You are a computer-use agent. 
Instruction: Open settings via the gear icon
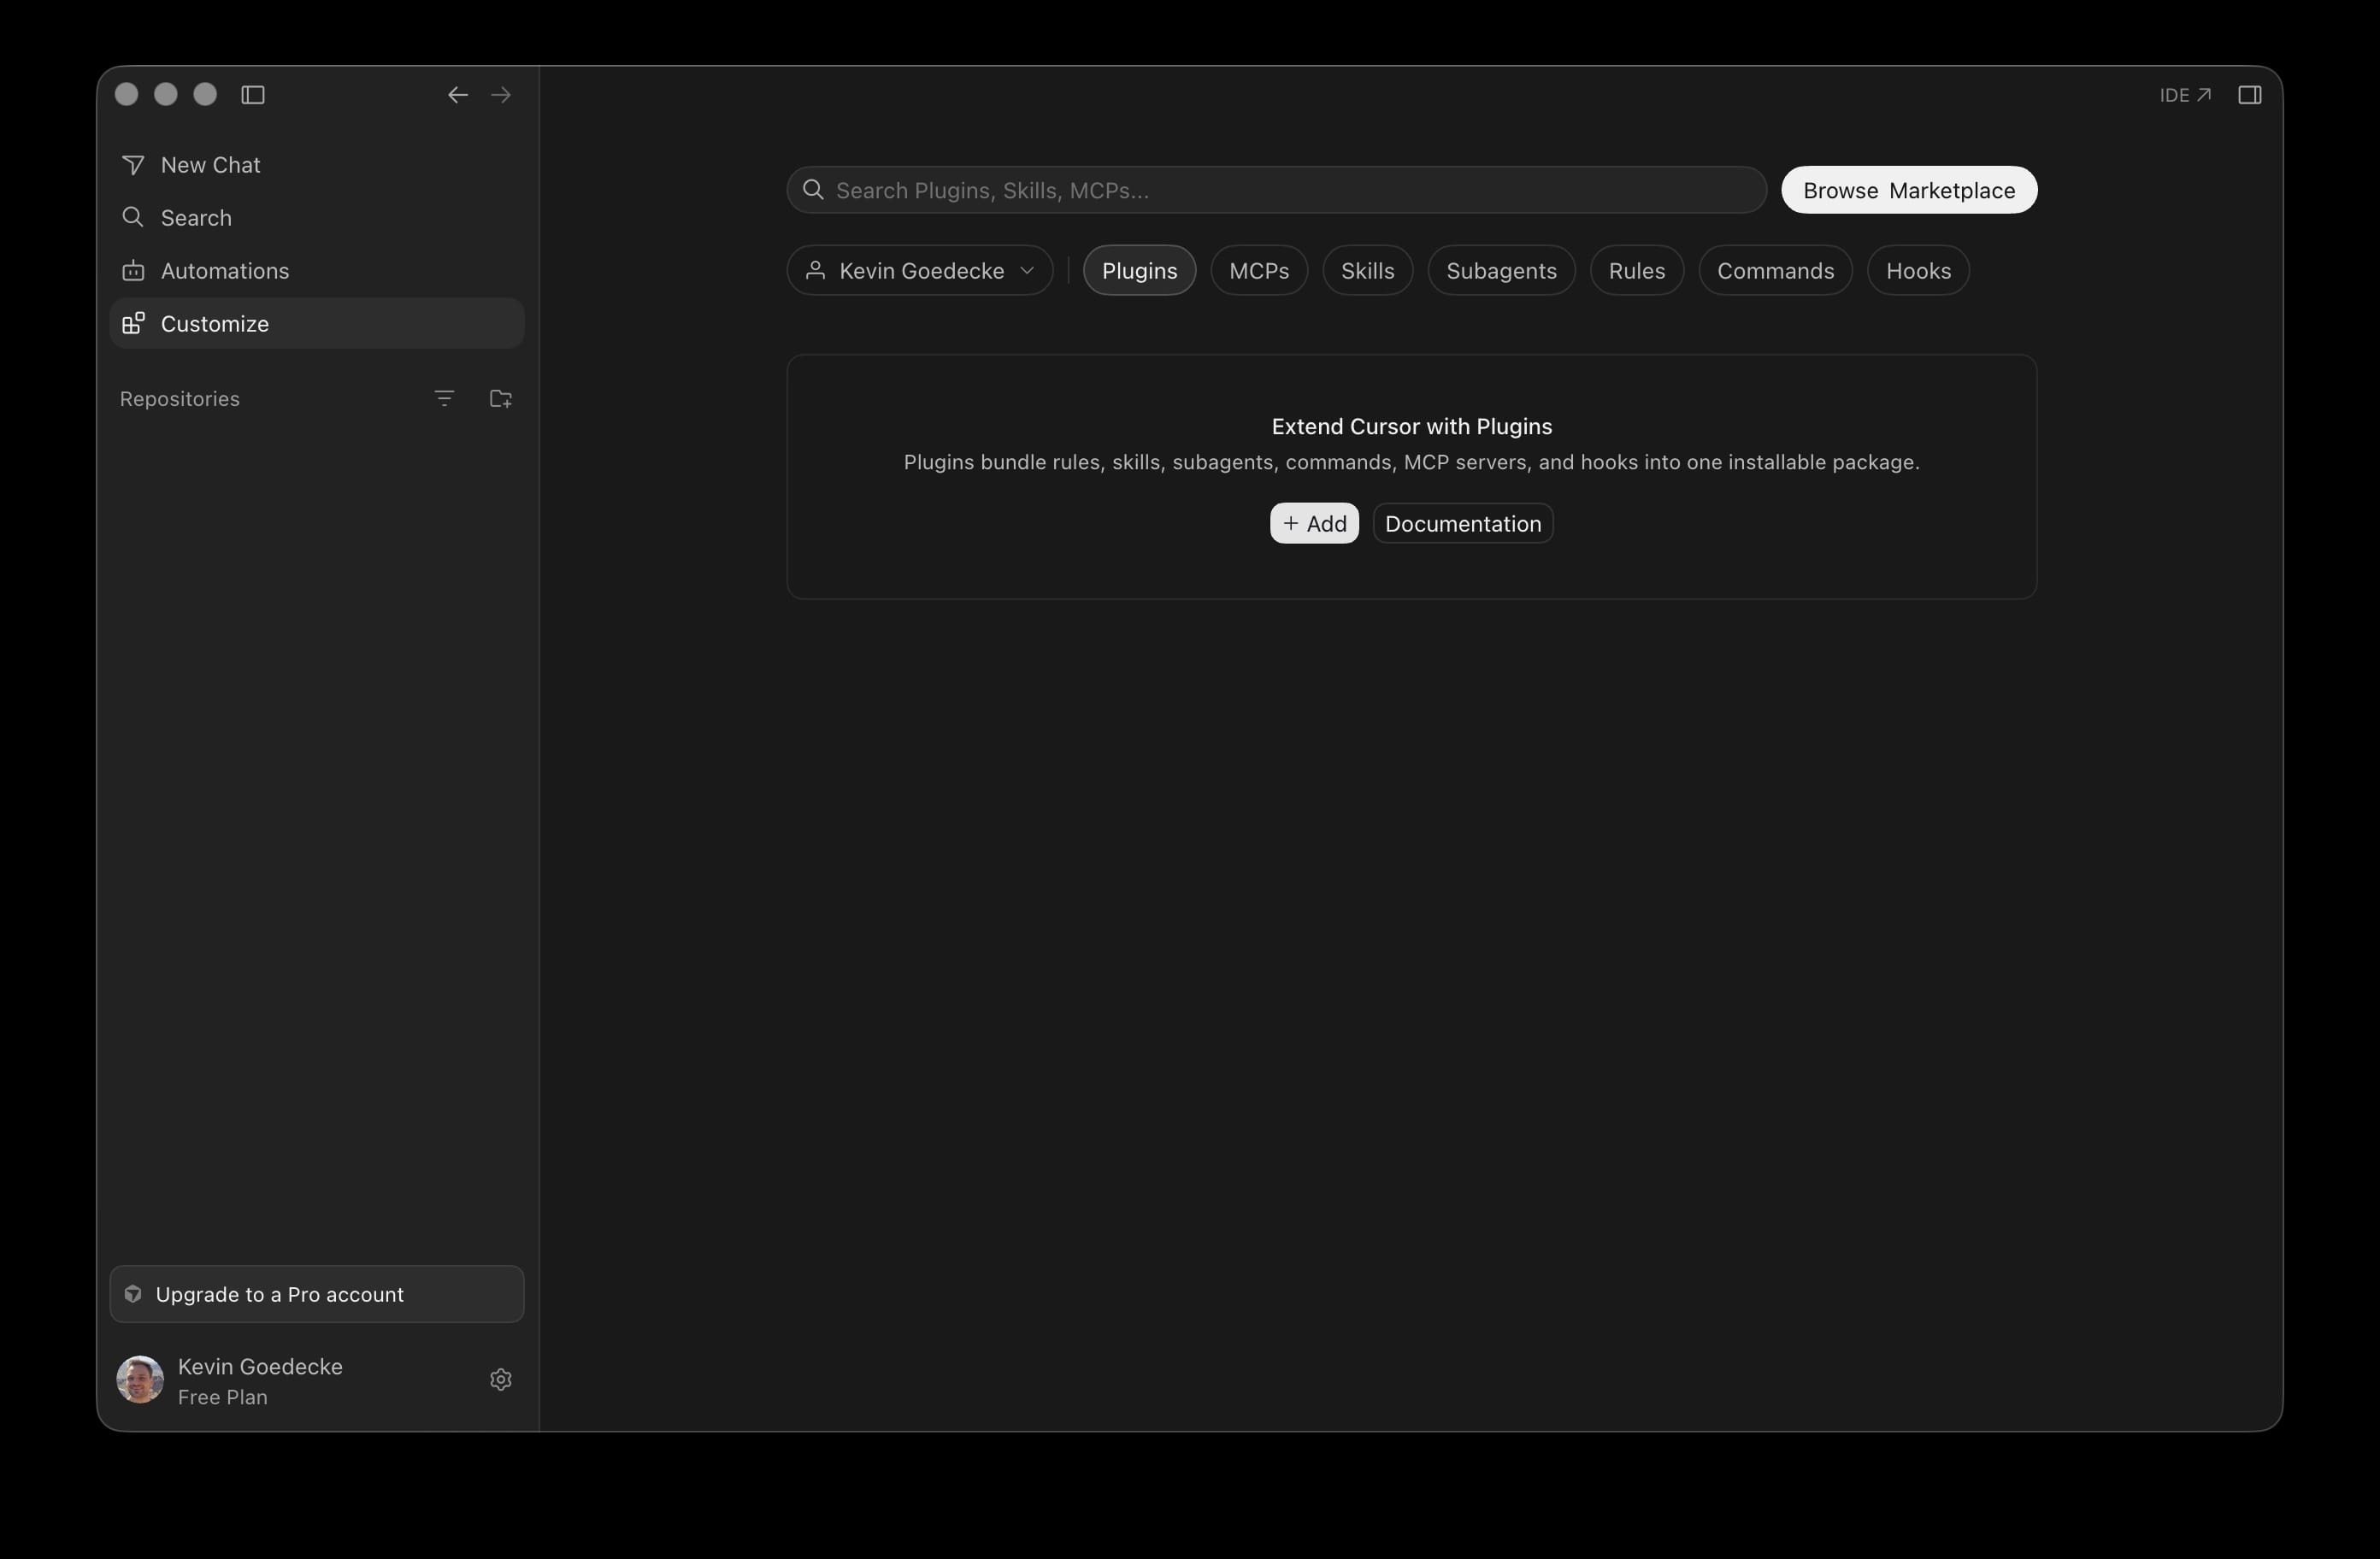coord(501,1380)
